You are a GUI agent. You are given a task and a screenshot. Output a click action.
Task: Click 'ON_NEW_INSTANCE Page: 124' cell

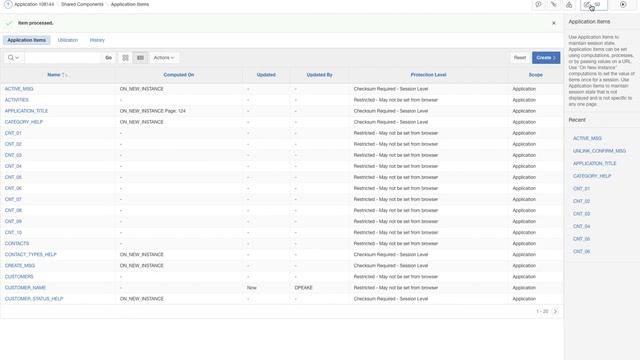(153, 111)
